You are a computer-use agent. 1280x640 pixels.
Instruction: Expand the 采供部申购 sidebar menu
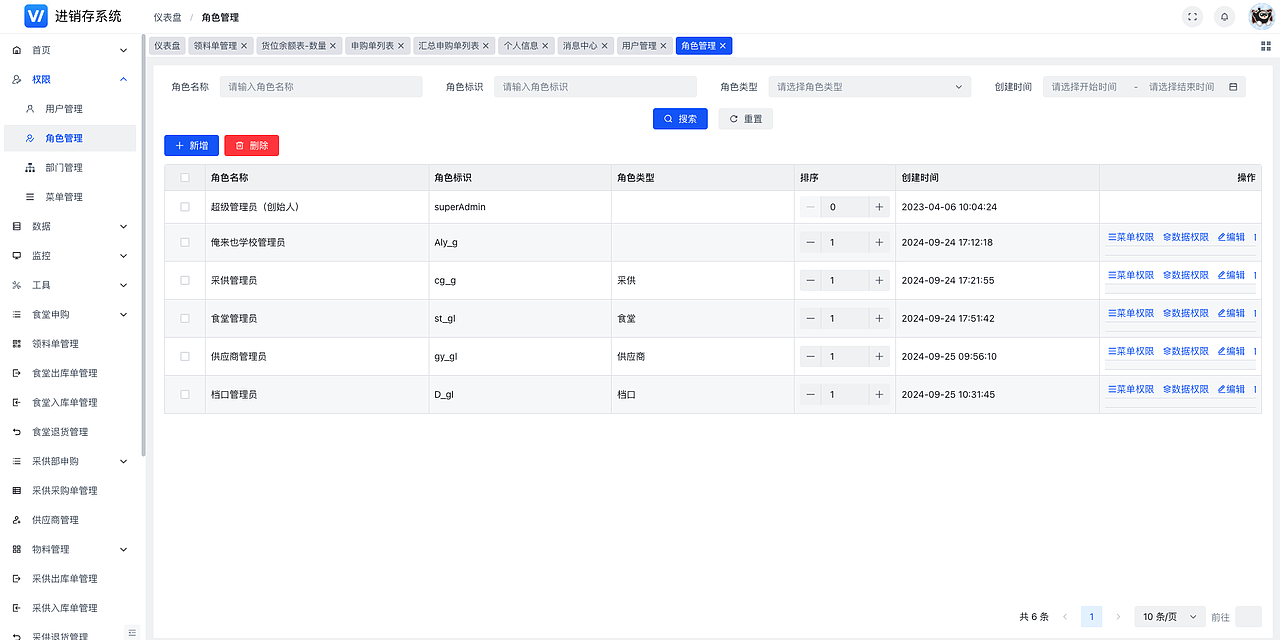coord(68,461)
